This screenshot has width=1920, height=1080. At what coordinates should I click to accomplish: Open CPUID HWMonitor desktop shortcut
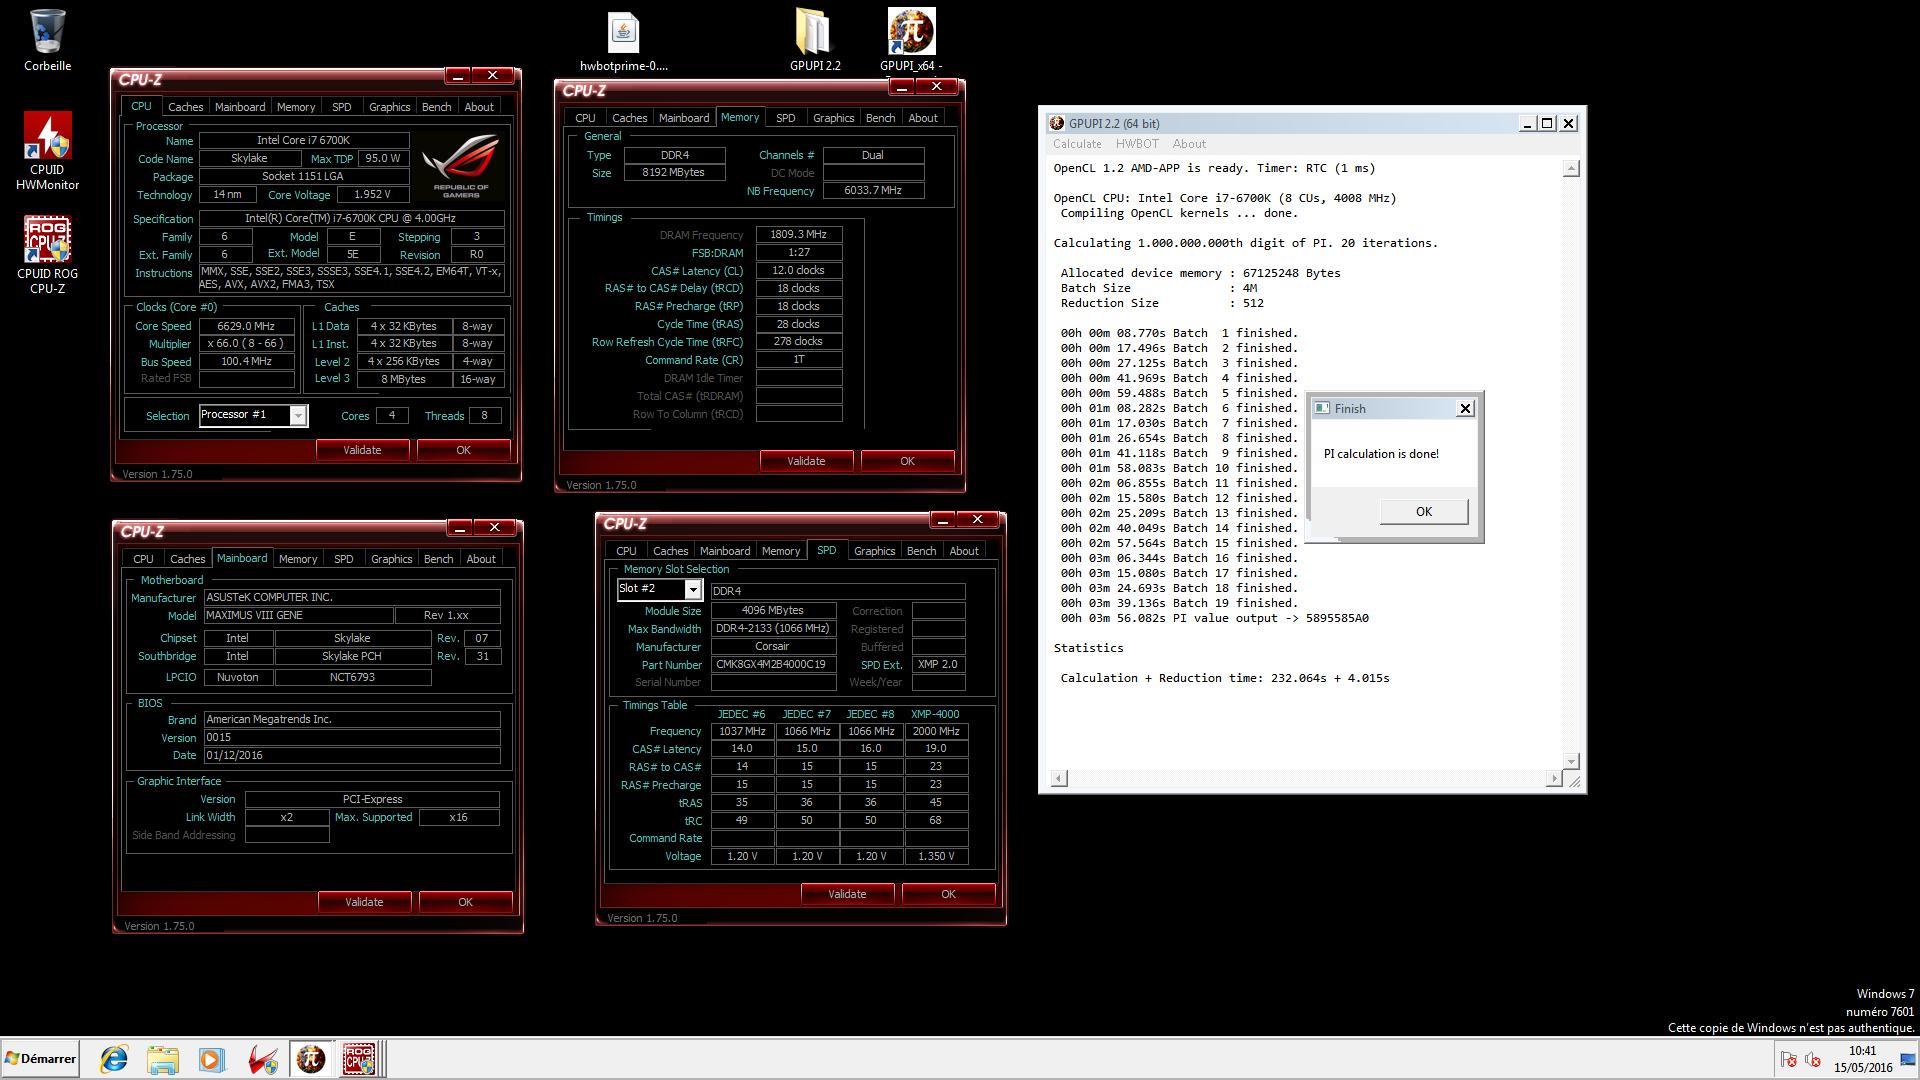(x=47, y=150)
